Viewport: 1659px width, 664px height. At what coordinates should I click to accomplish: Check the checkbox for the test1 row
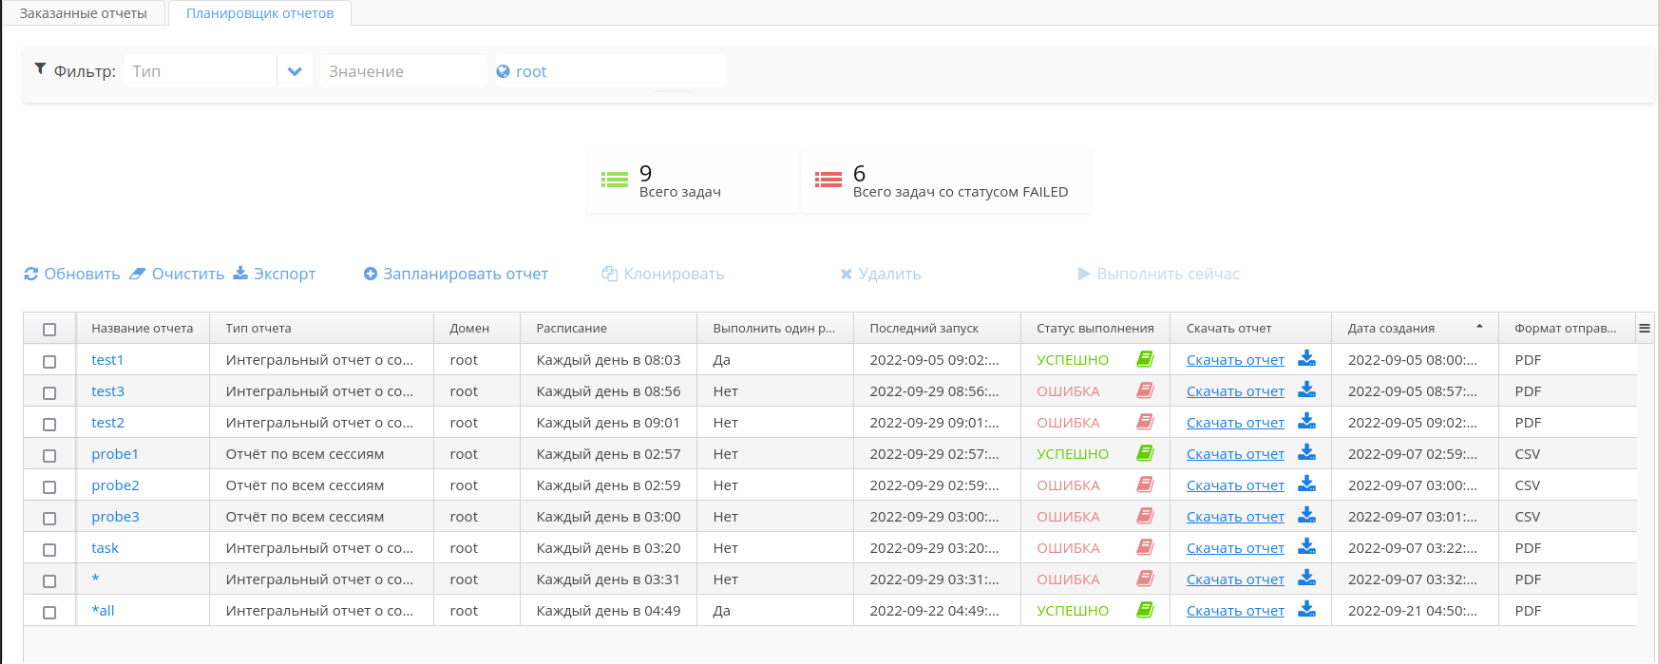pos(50,361)
